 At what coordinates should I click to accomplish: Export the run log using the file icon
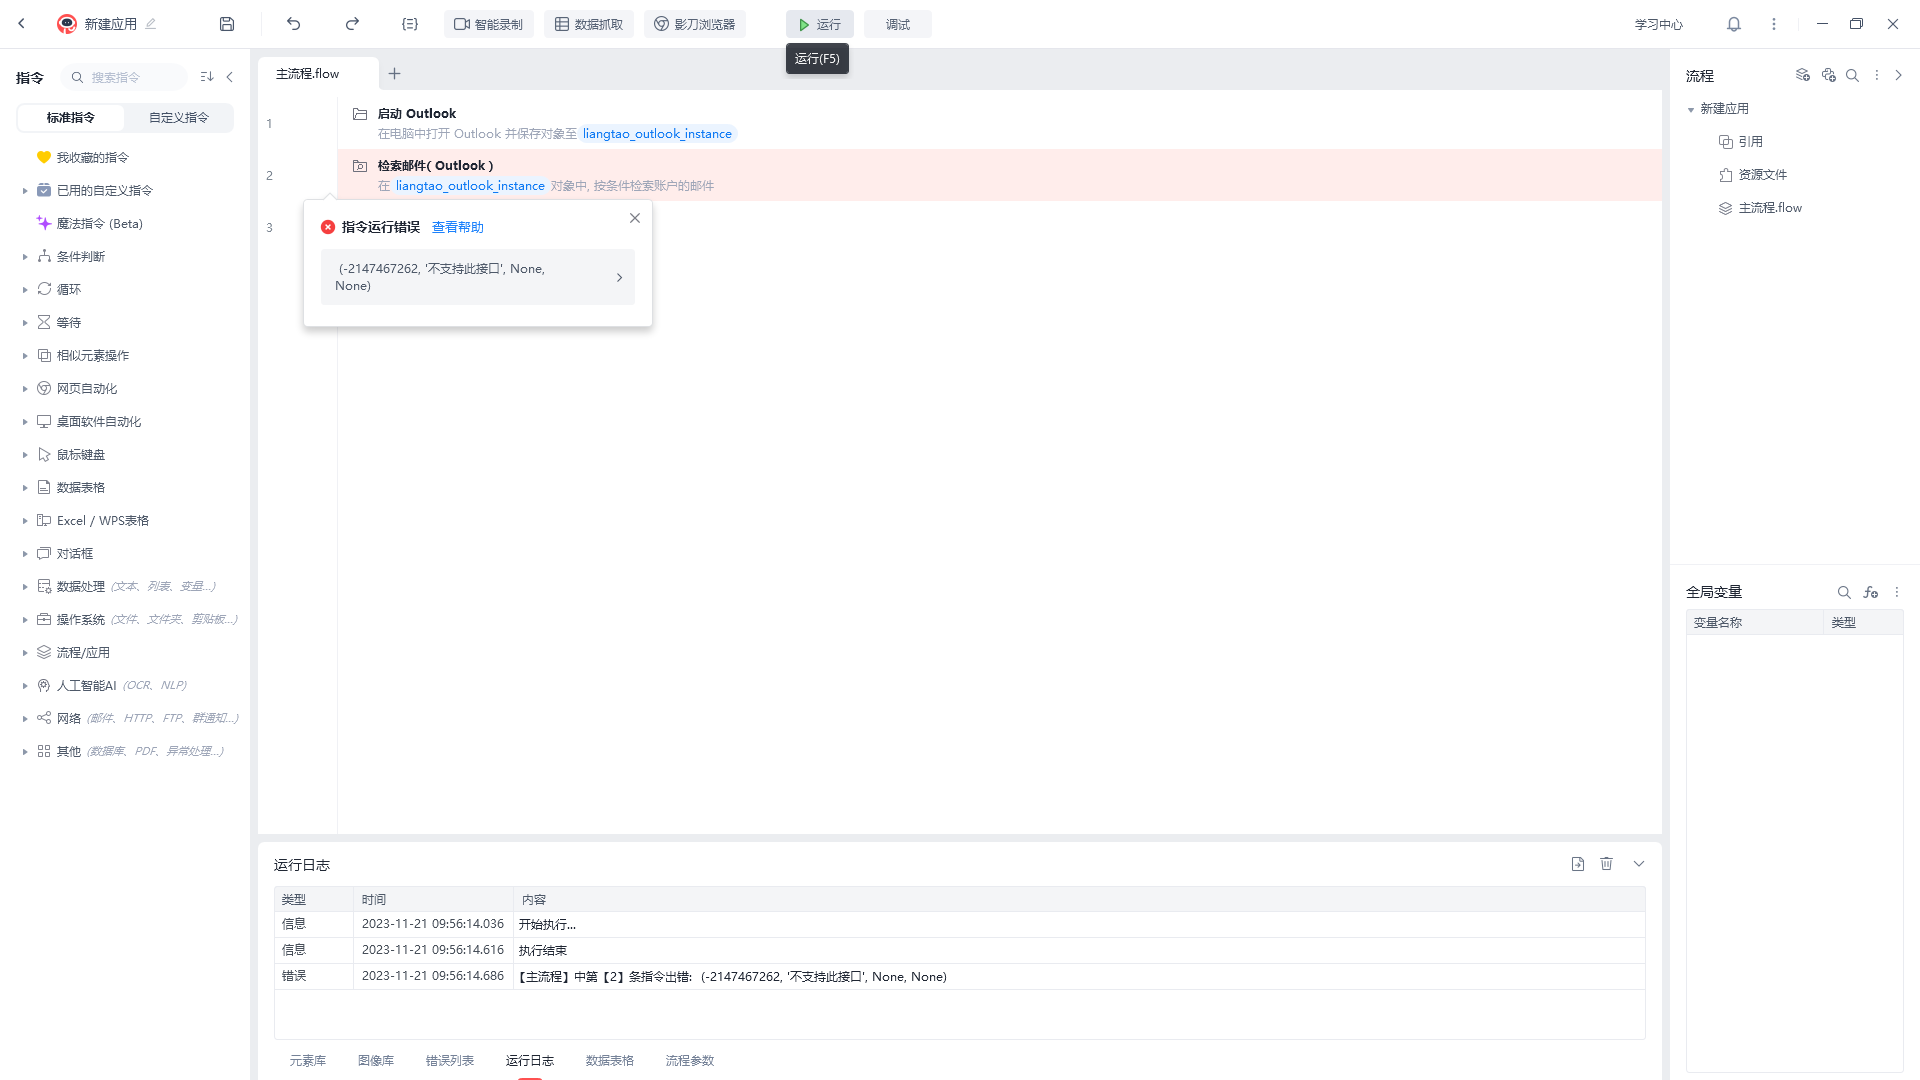pos(1578,864)
